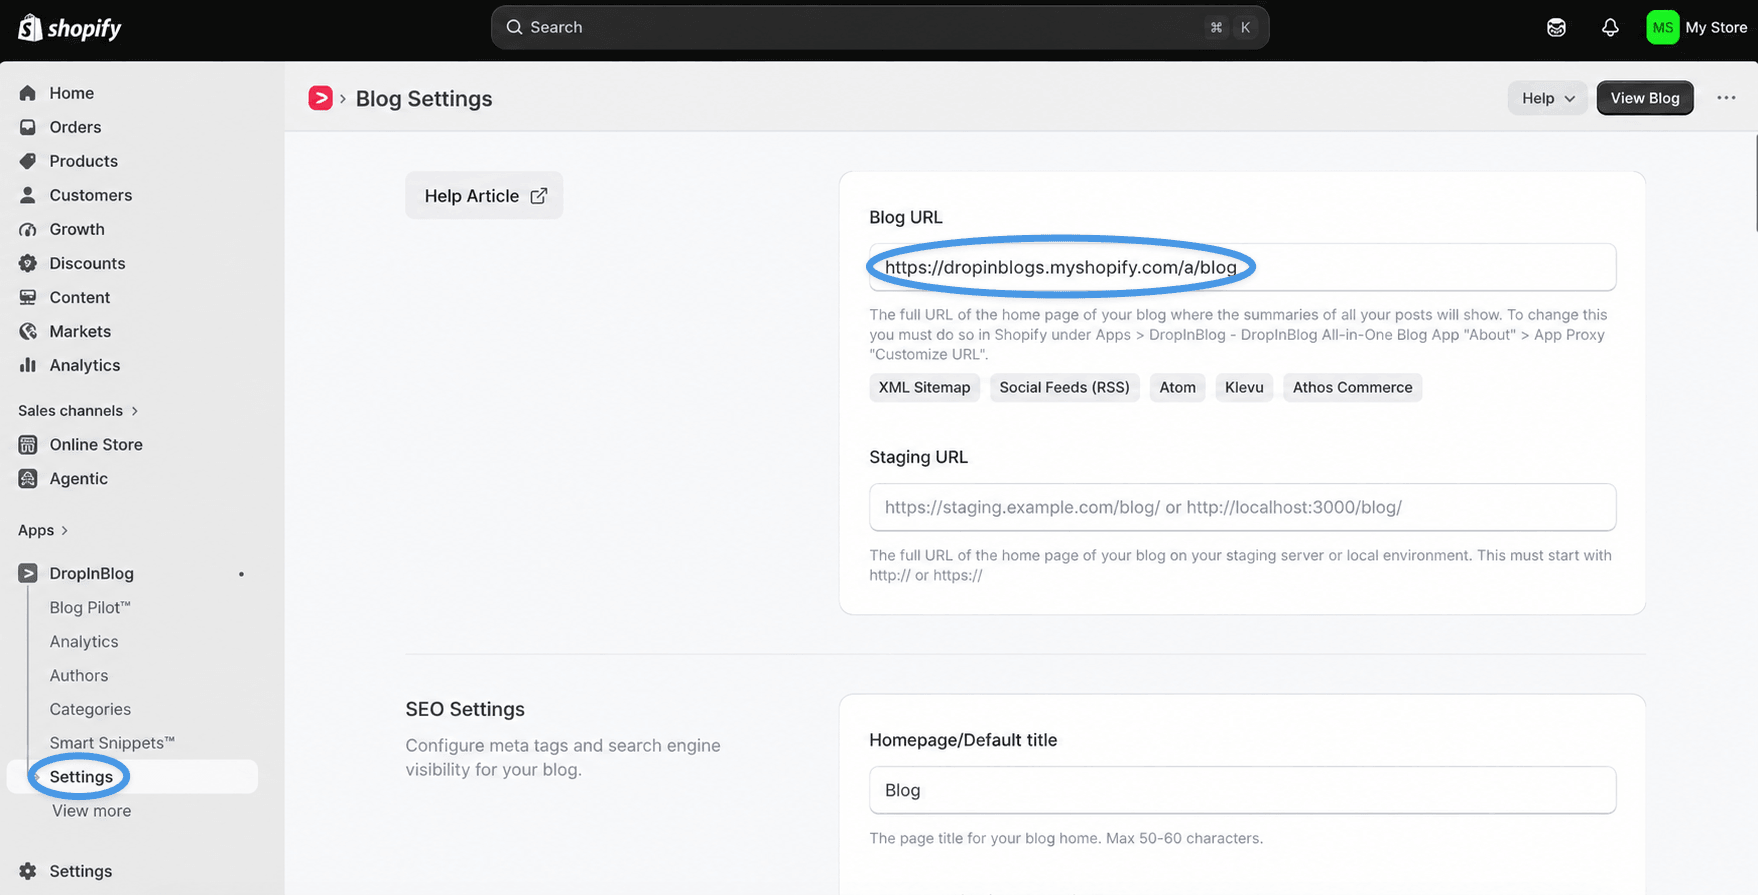
Task: Select DropInBlog Settings submenu item
Action: point(132,777)
